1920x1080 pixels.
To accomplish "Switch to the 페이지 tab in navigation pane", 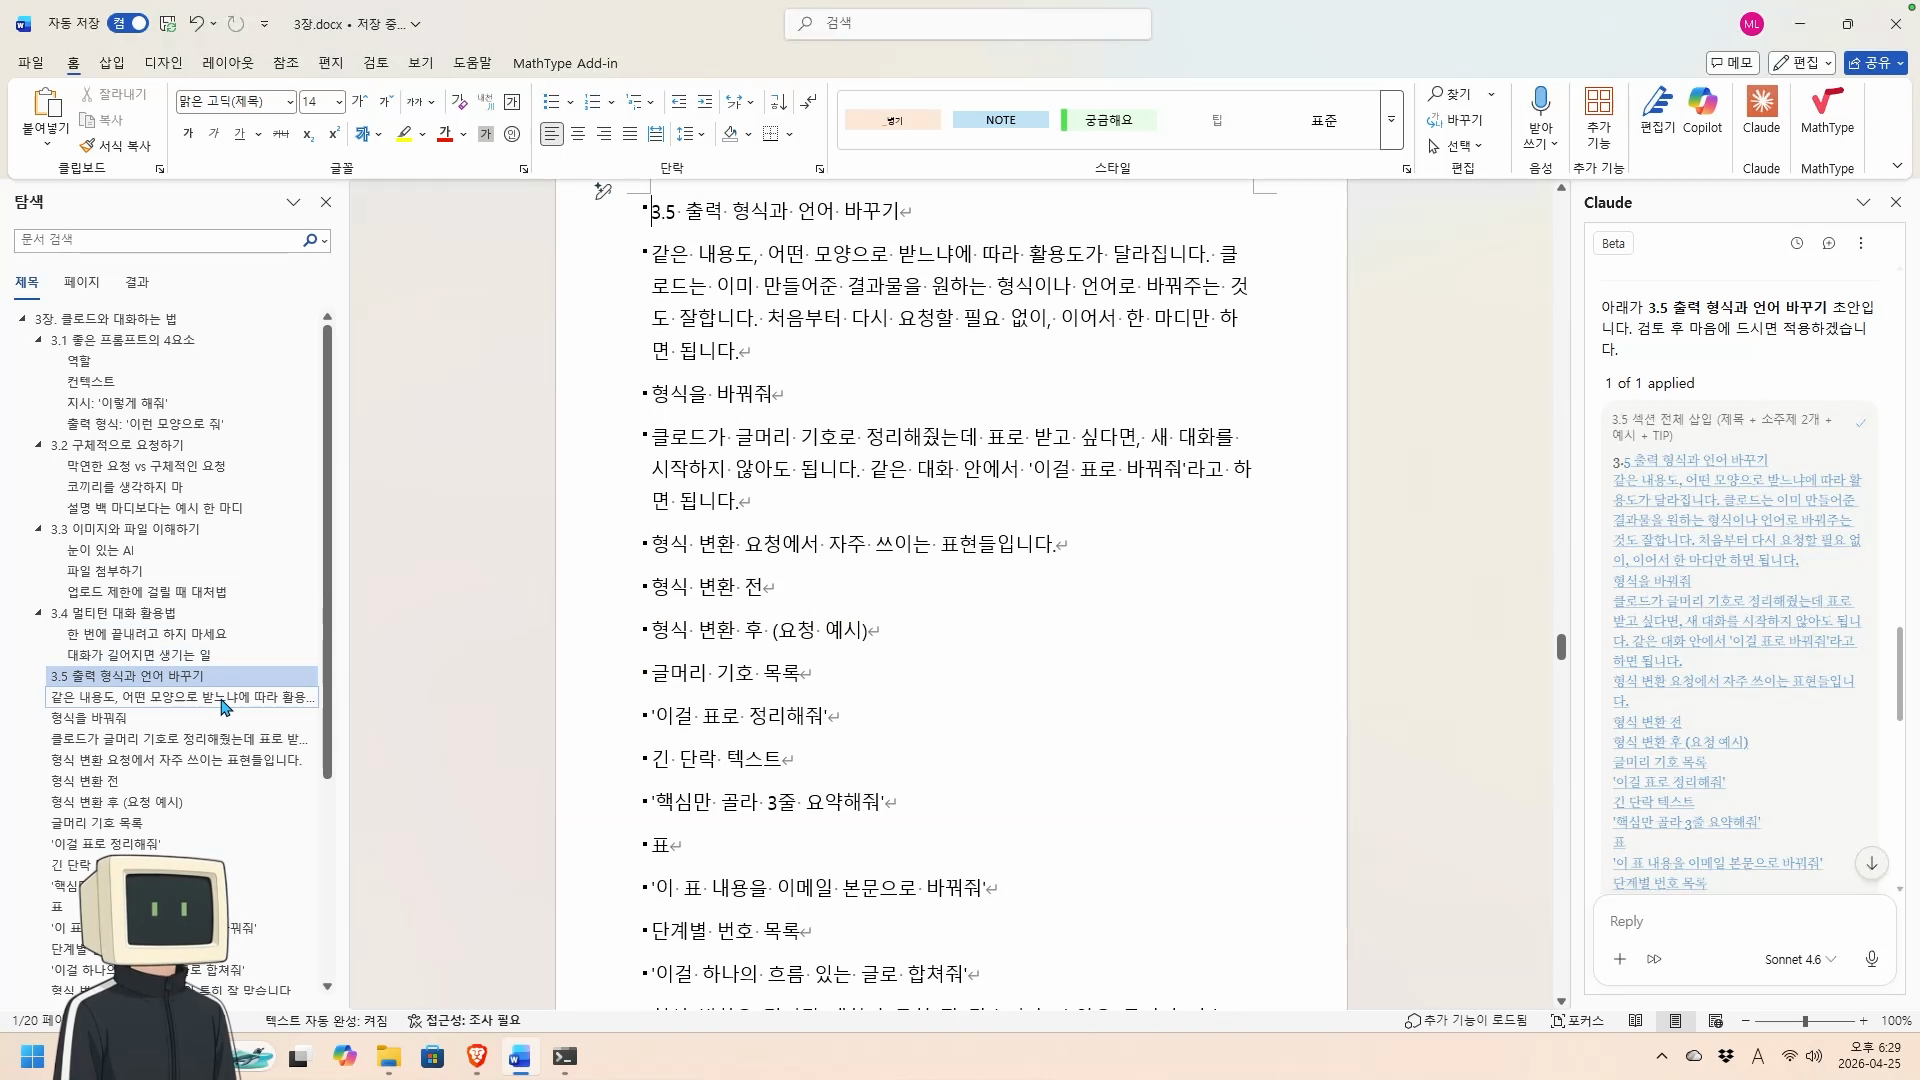I will click(81, 283).
